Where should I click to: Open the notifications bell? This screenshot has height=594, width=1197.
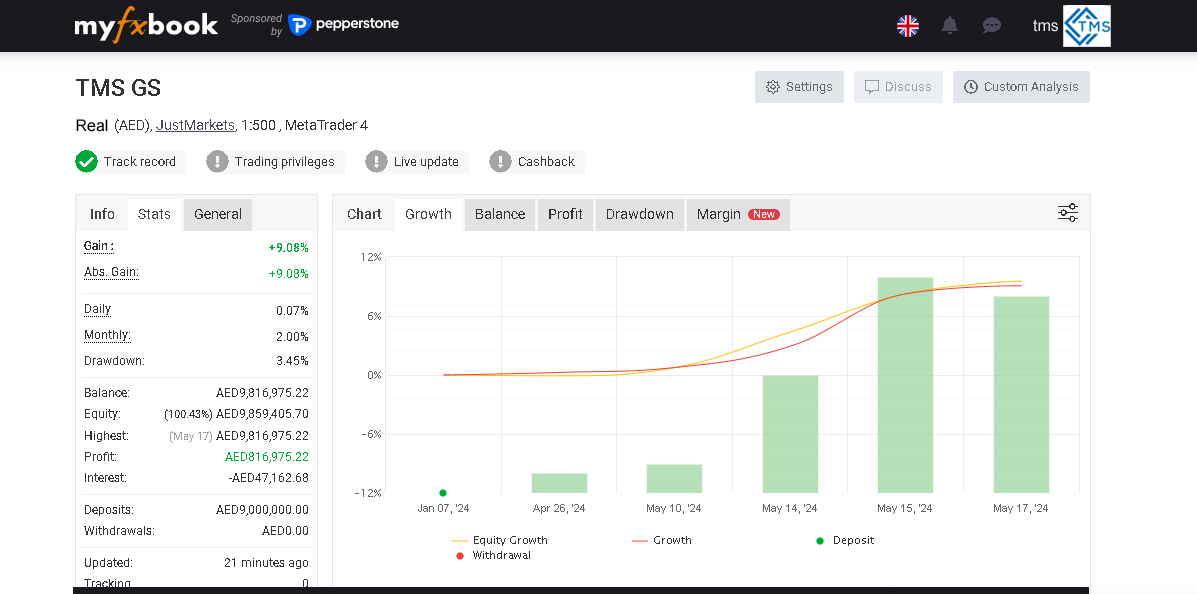pyautogui.click(x=949, y=26)
